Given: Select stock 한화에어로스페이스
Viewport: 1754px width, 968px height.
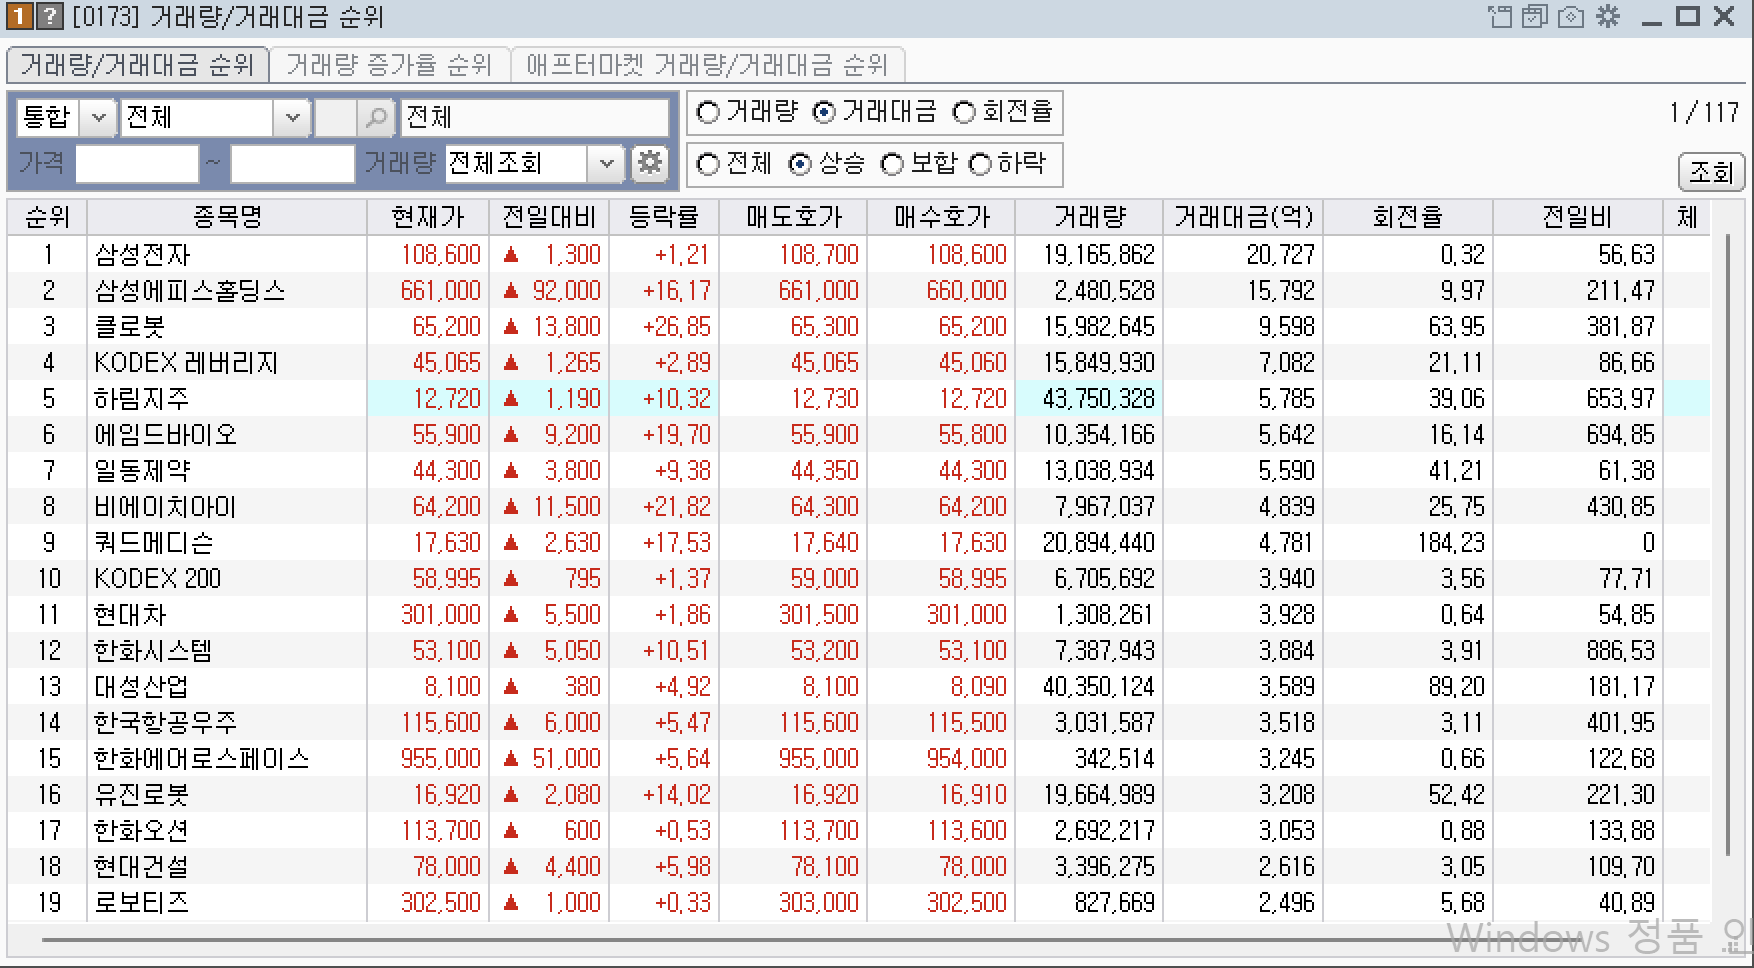Looking at the screenshot, I should [202, 758].
